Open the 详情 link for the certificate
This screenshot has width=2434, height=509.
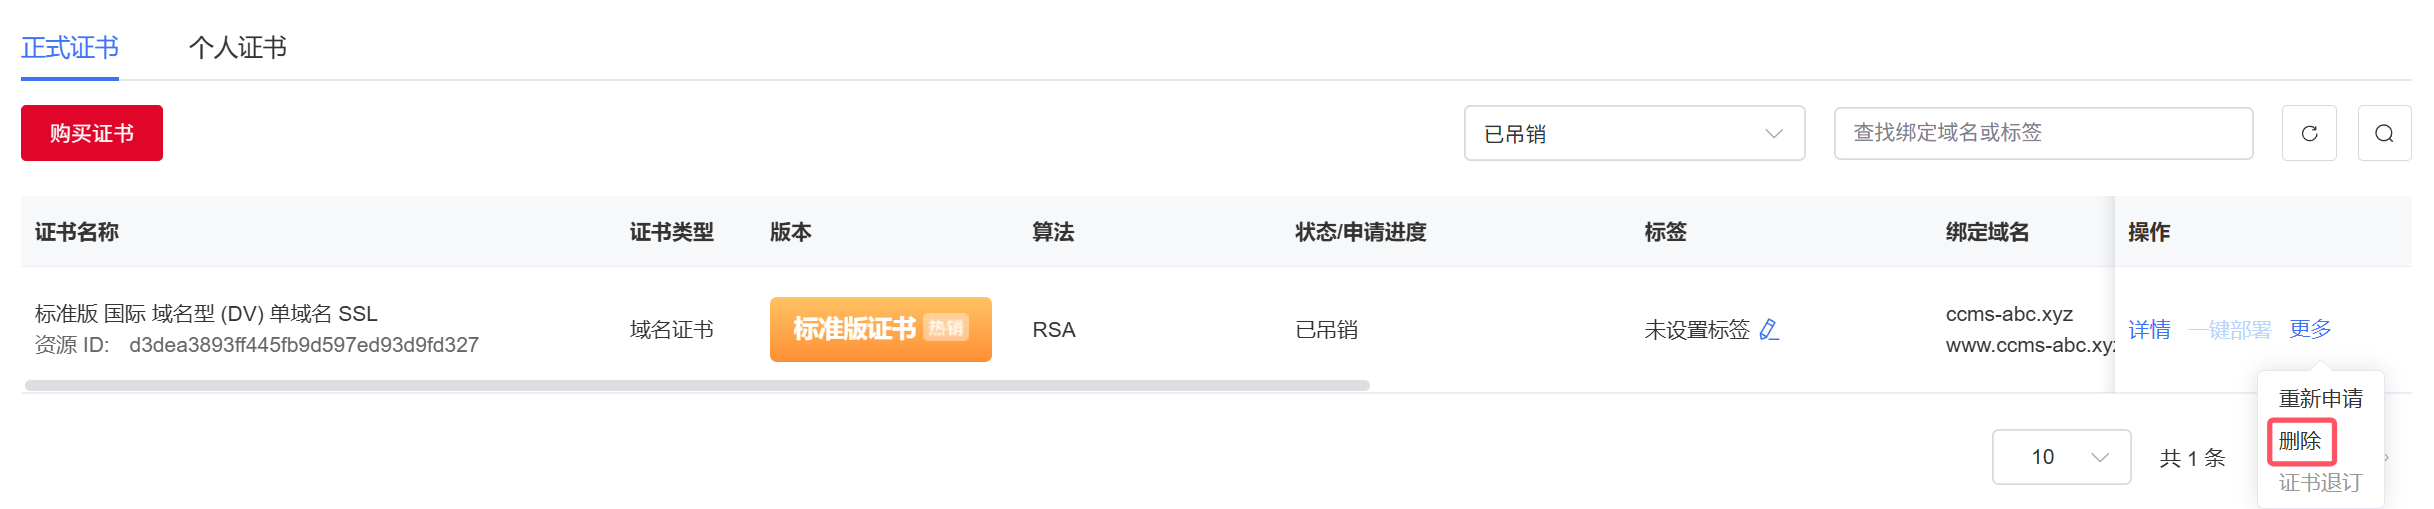point(2149,329)
